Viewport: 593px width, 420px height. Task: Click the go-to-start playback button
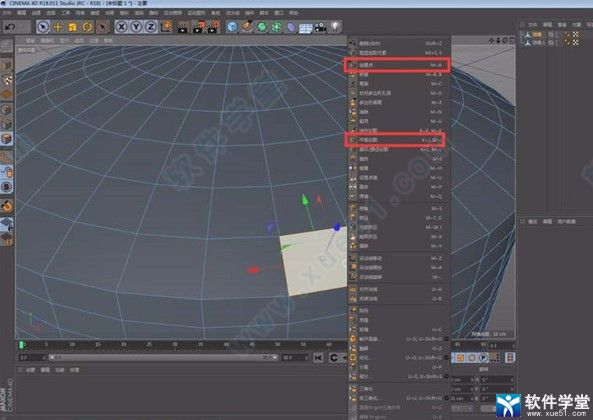[318, 358]
